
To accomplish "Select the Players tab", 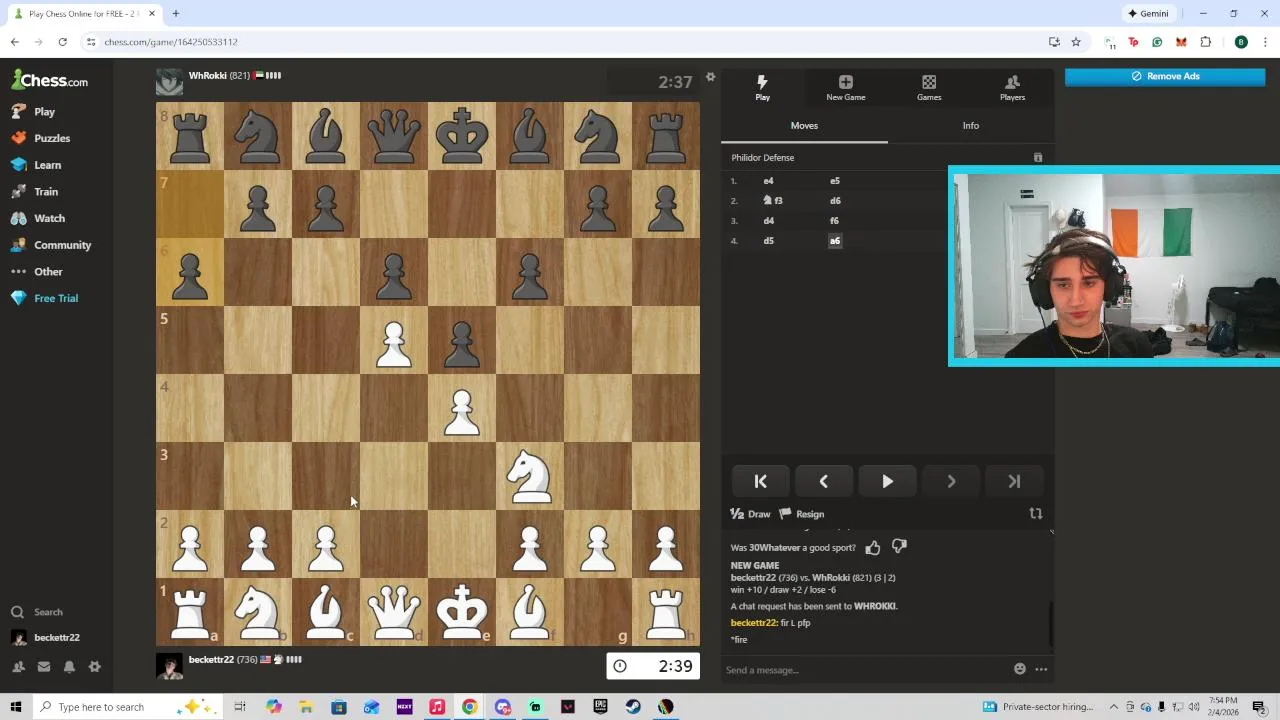I will pos(1012,88).
